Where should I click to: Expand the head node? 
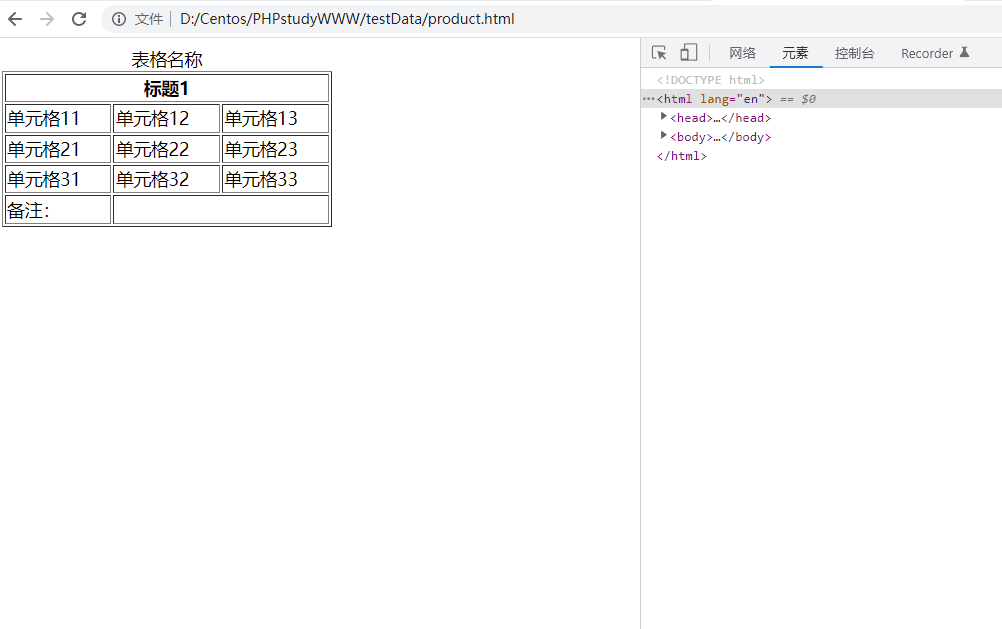[663, 116]
